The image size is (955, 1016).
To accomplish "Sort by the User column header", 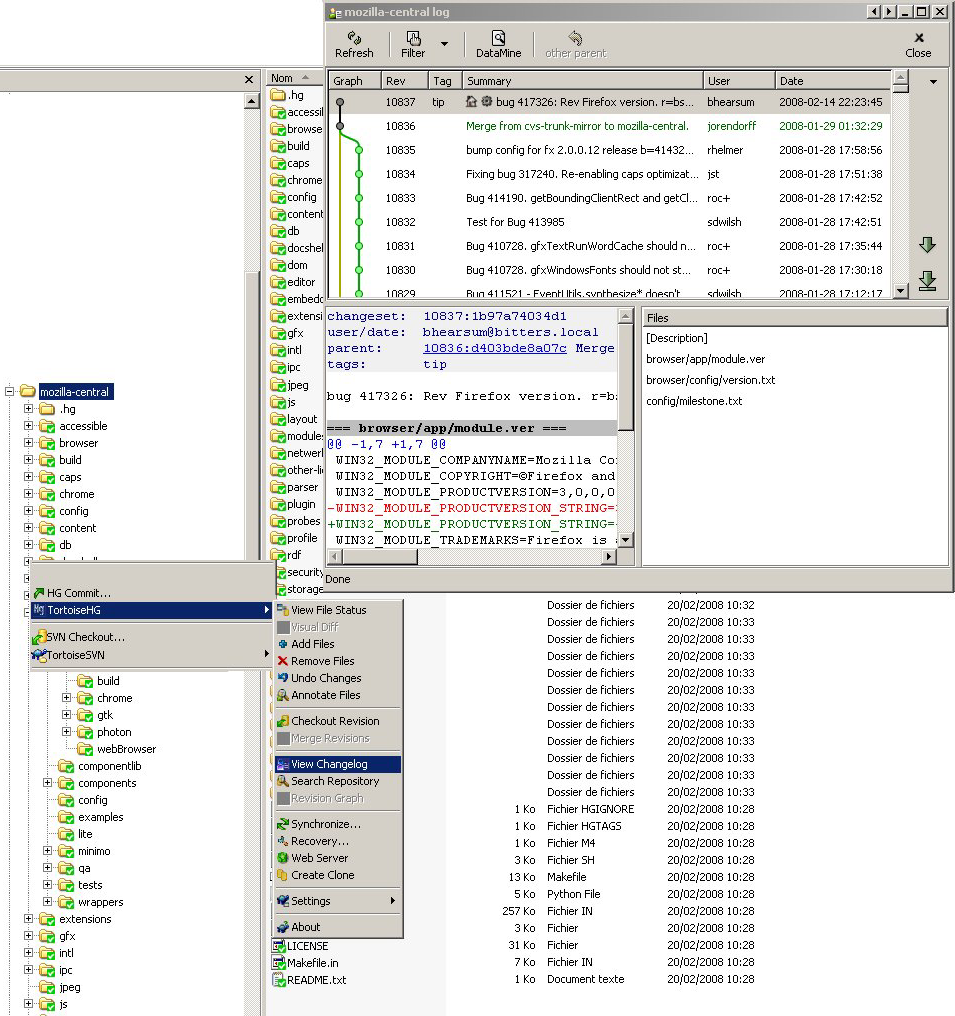I will pos(739,81).
